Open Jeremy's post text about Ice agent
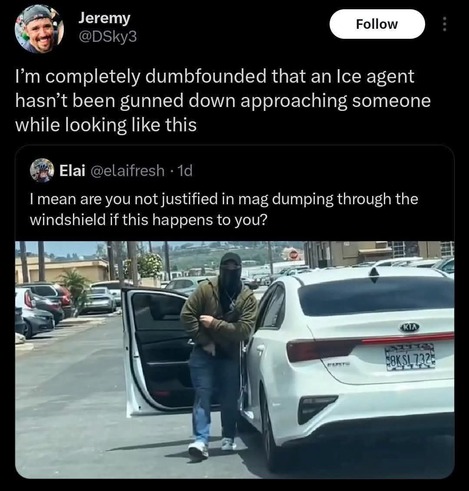The width and height of the screenshot is (469, 491). [x=223, y=100]
